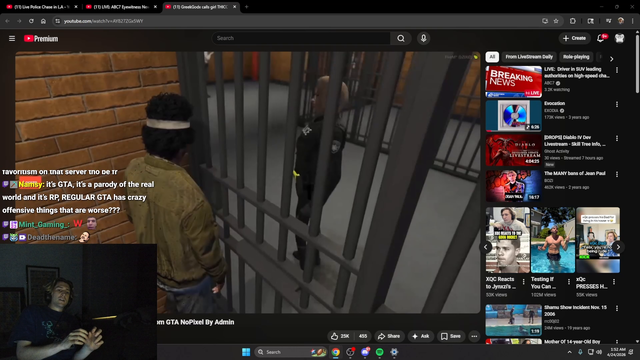Open Discord icon in the taskbar
The image size is (640, 360).
(x=365, y=352)
